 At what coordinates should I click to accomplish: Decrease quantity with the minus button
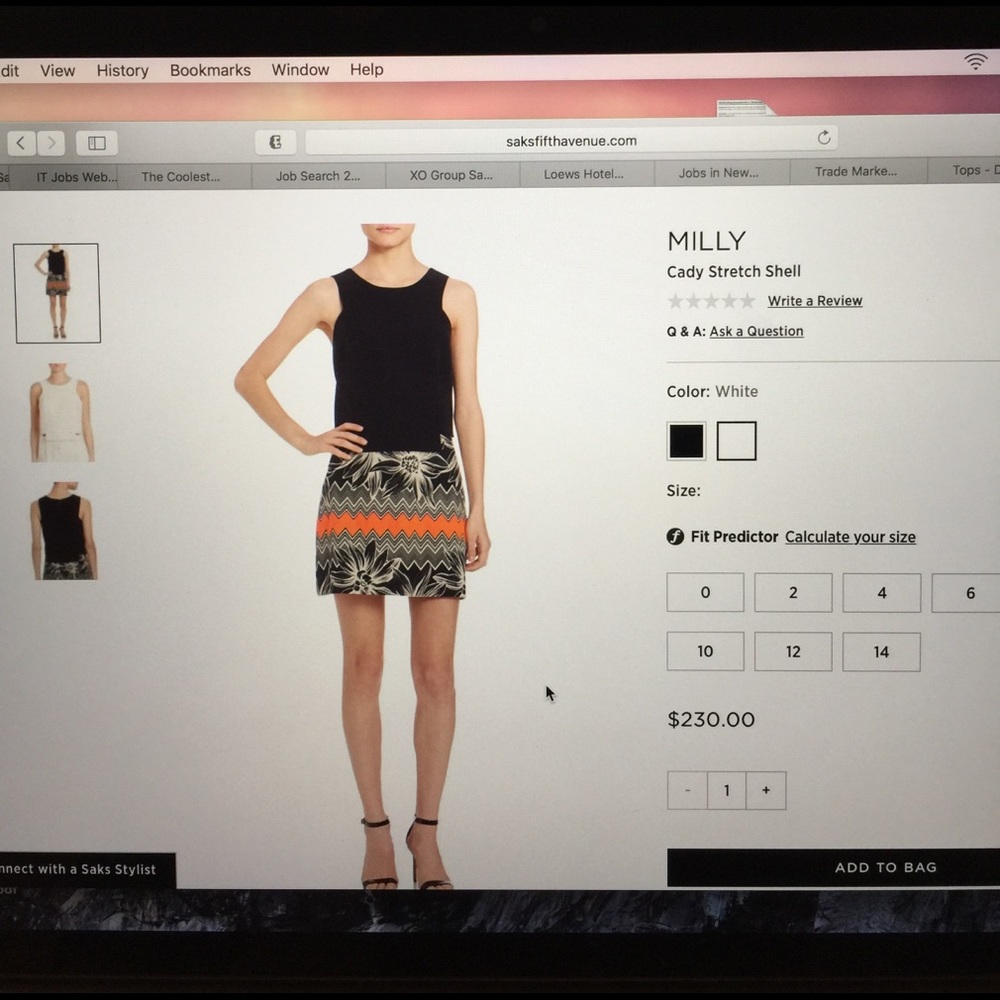[x=687, y=790]
